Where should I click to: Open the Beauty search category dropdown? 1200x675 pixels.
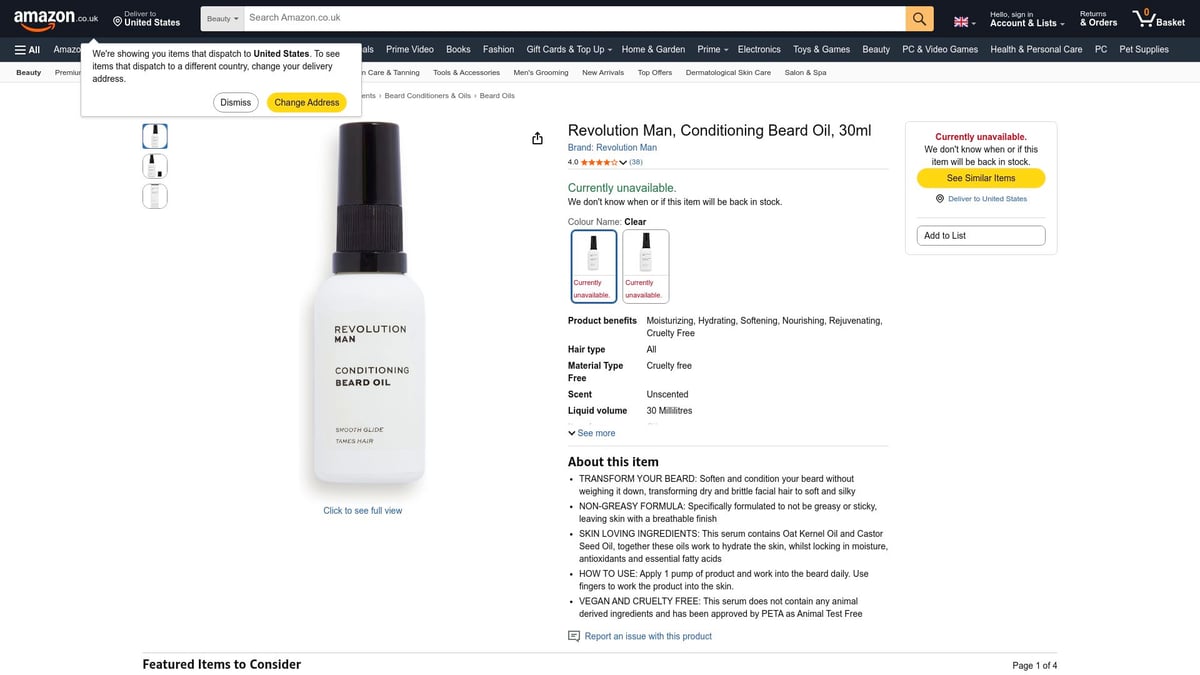[x=220, y=17]
